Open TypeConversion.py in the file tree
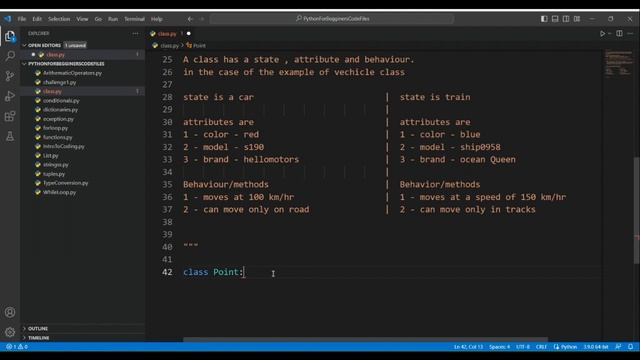This screenshot has height=360, width=640. (x=66, y=183)
